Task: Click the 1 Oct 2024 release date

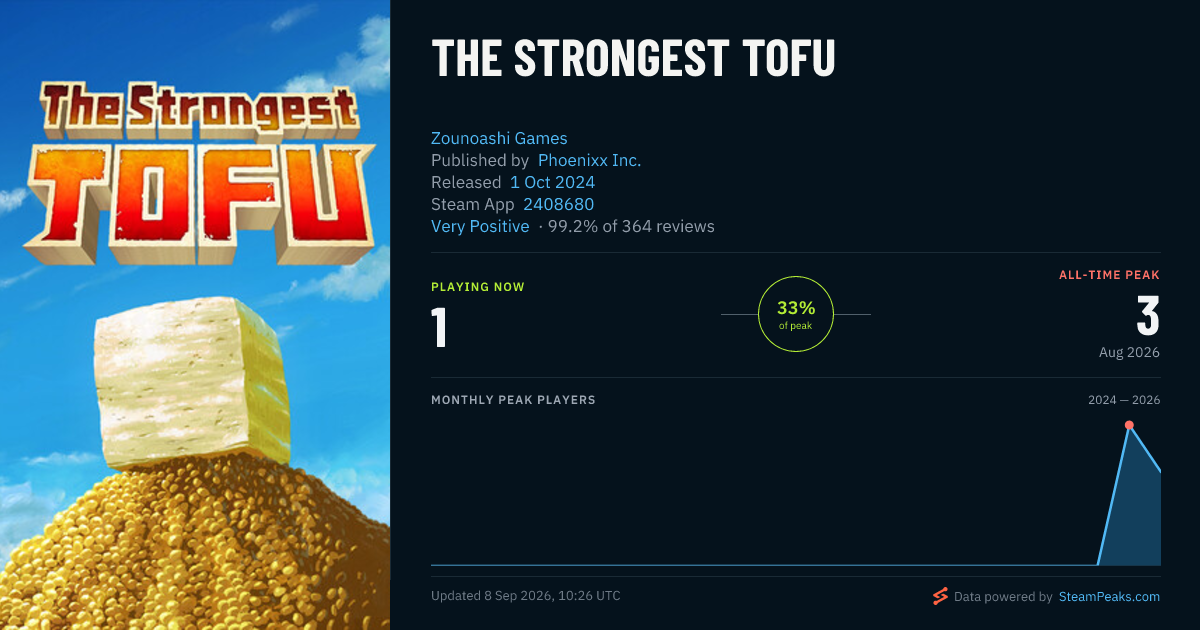Action: pos(552,182)
